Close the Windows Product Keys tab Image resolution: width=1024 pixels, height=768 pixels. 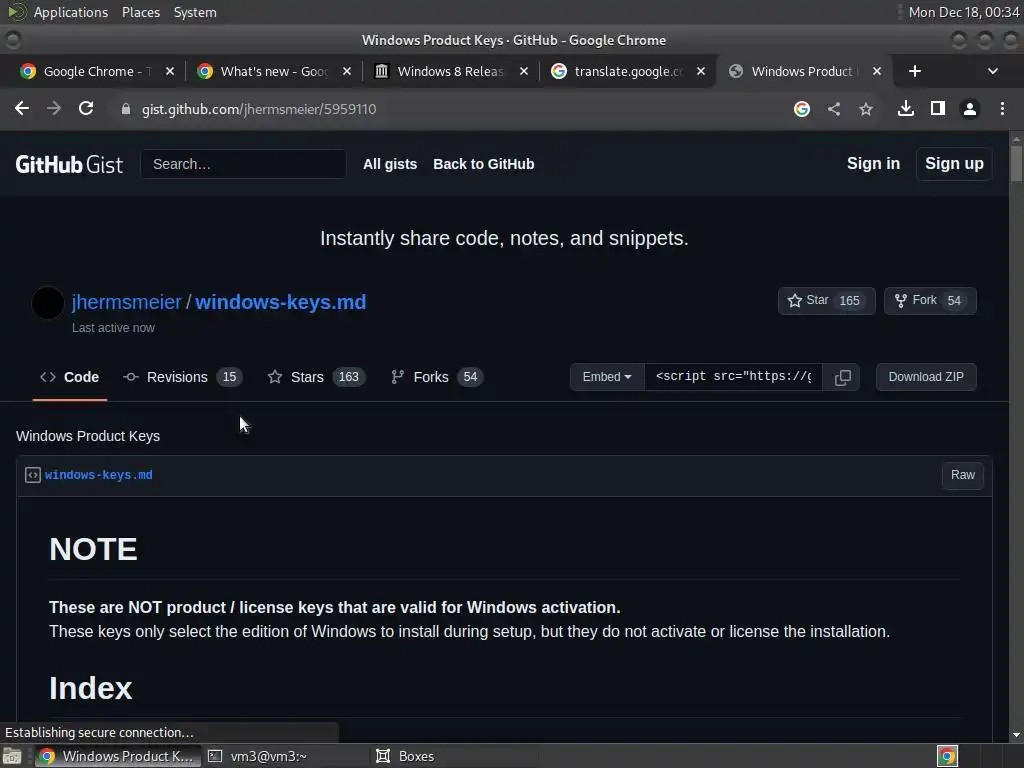click(877, 71)
